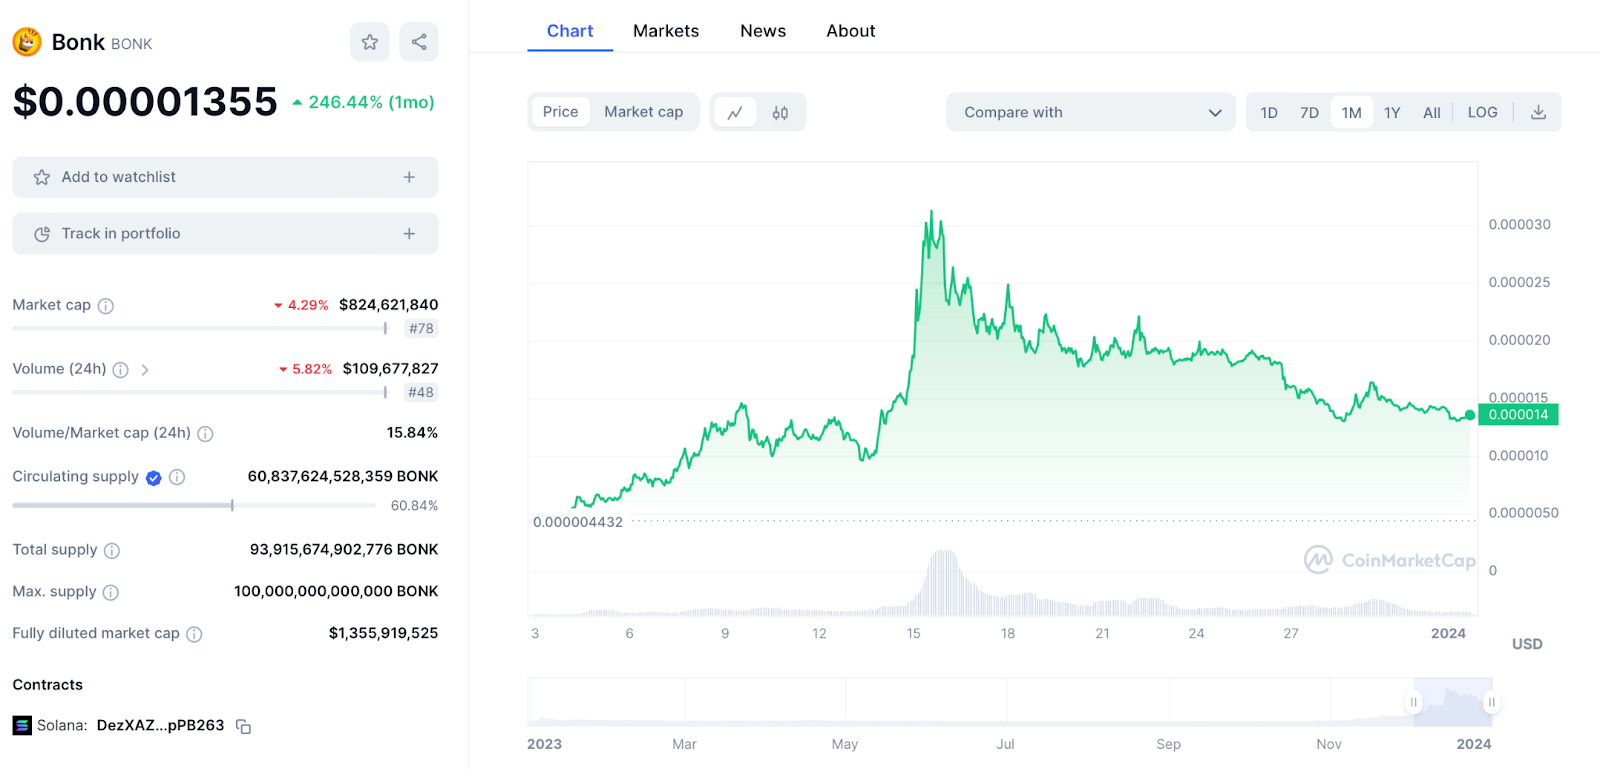1600x770 pixels.
Task: Share the Bonk page
Action: 419,42
